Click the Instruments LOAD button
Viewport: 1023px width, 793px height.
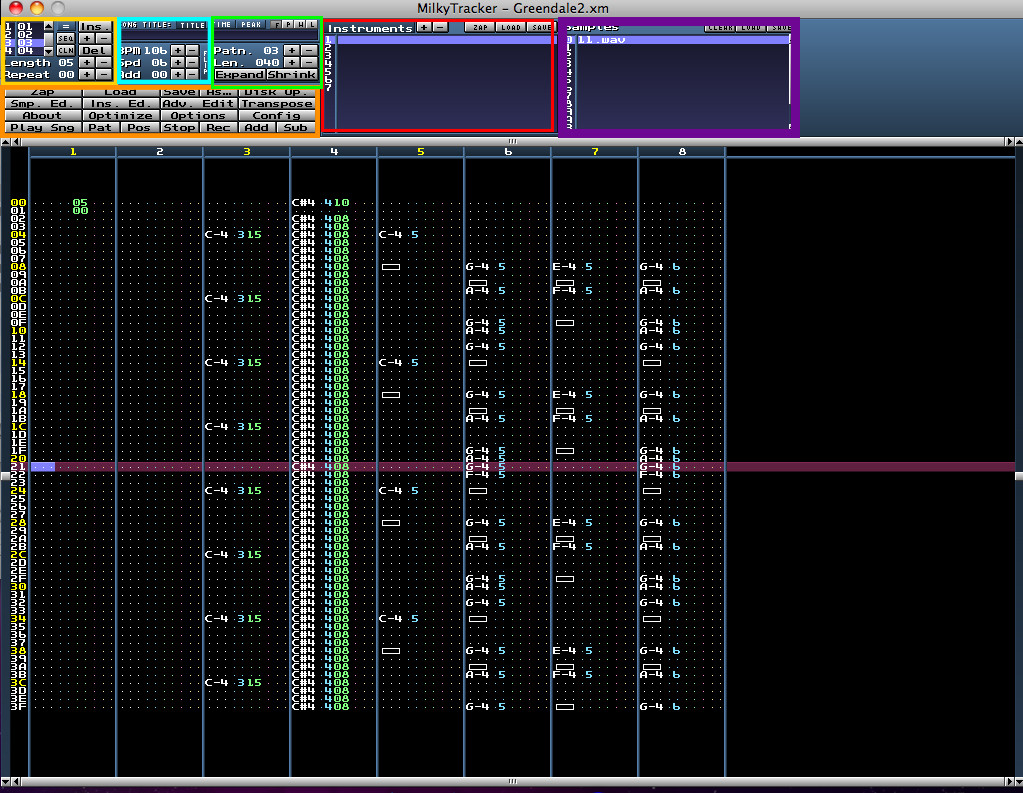(x=511, y=27)
